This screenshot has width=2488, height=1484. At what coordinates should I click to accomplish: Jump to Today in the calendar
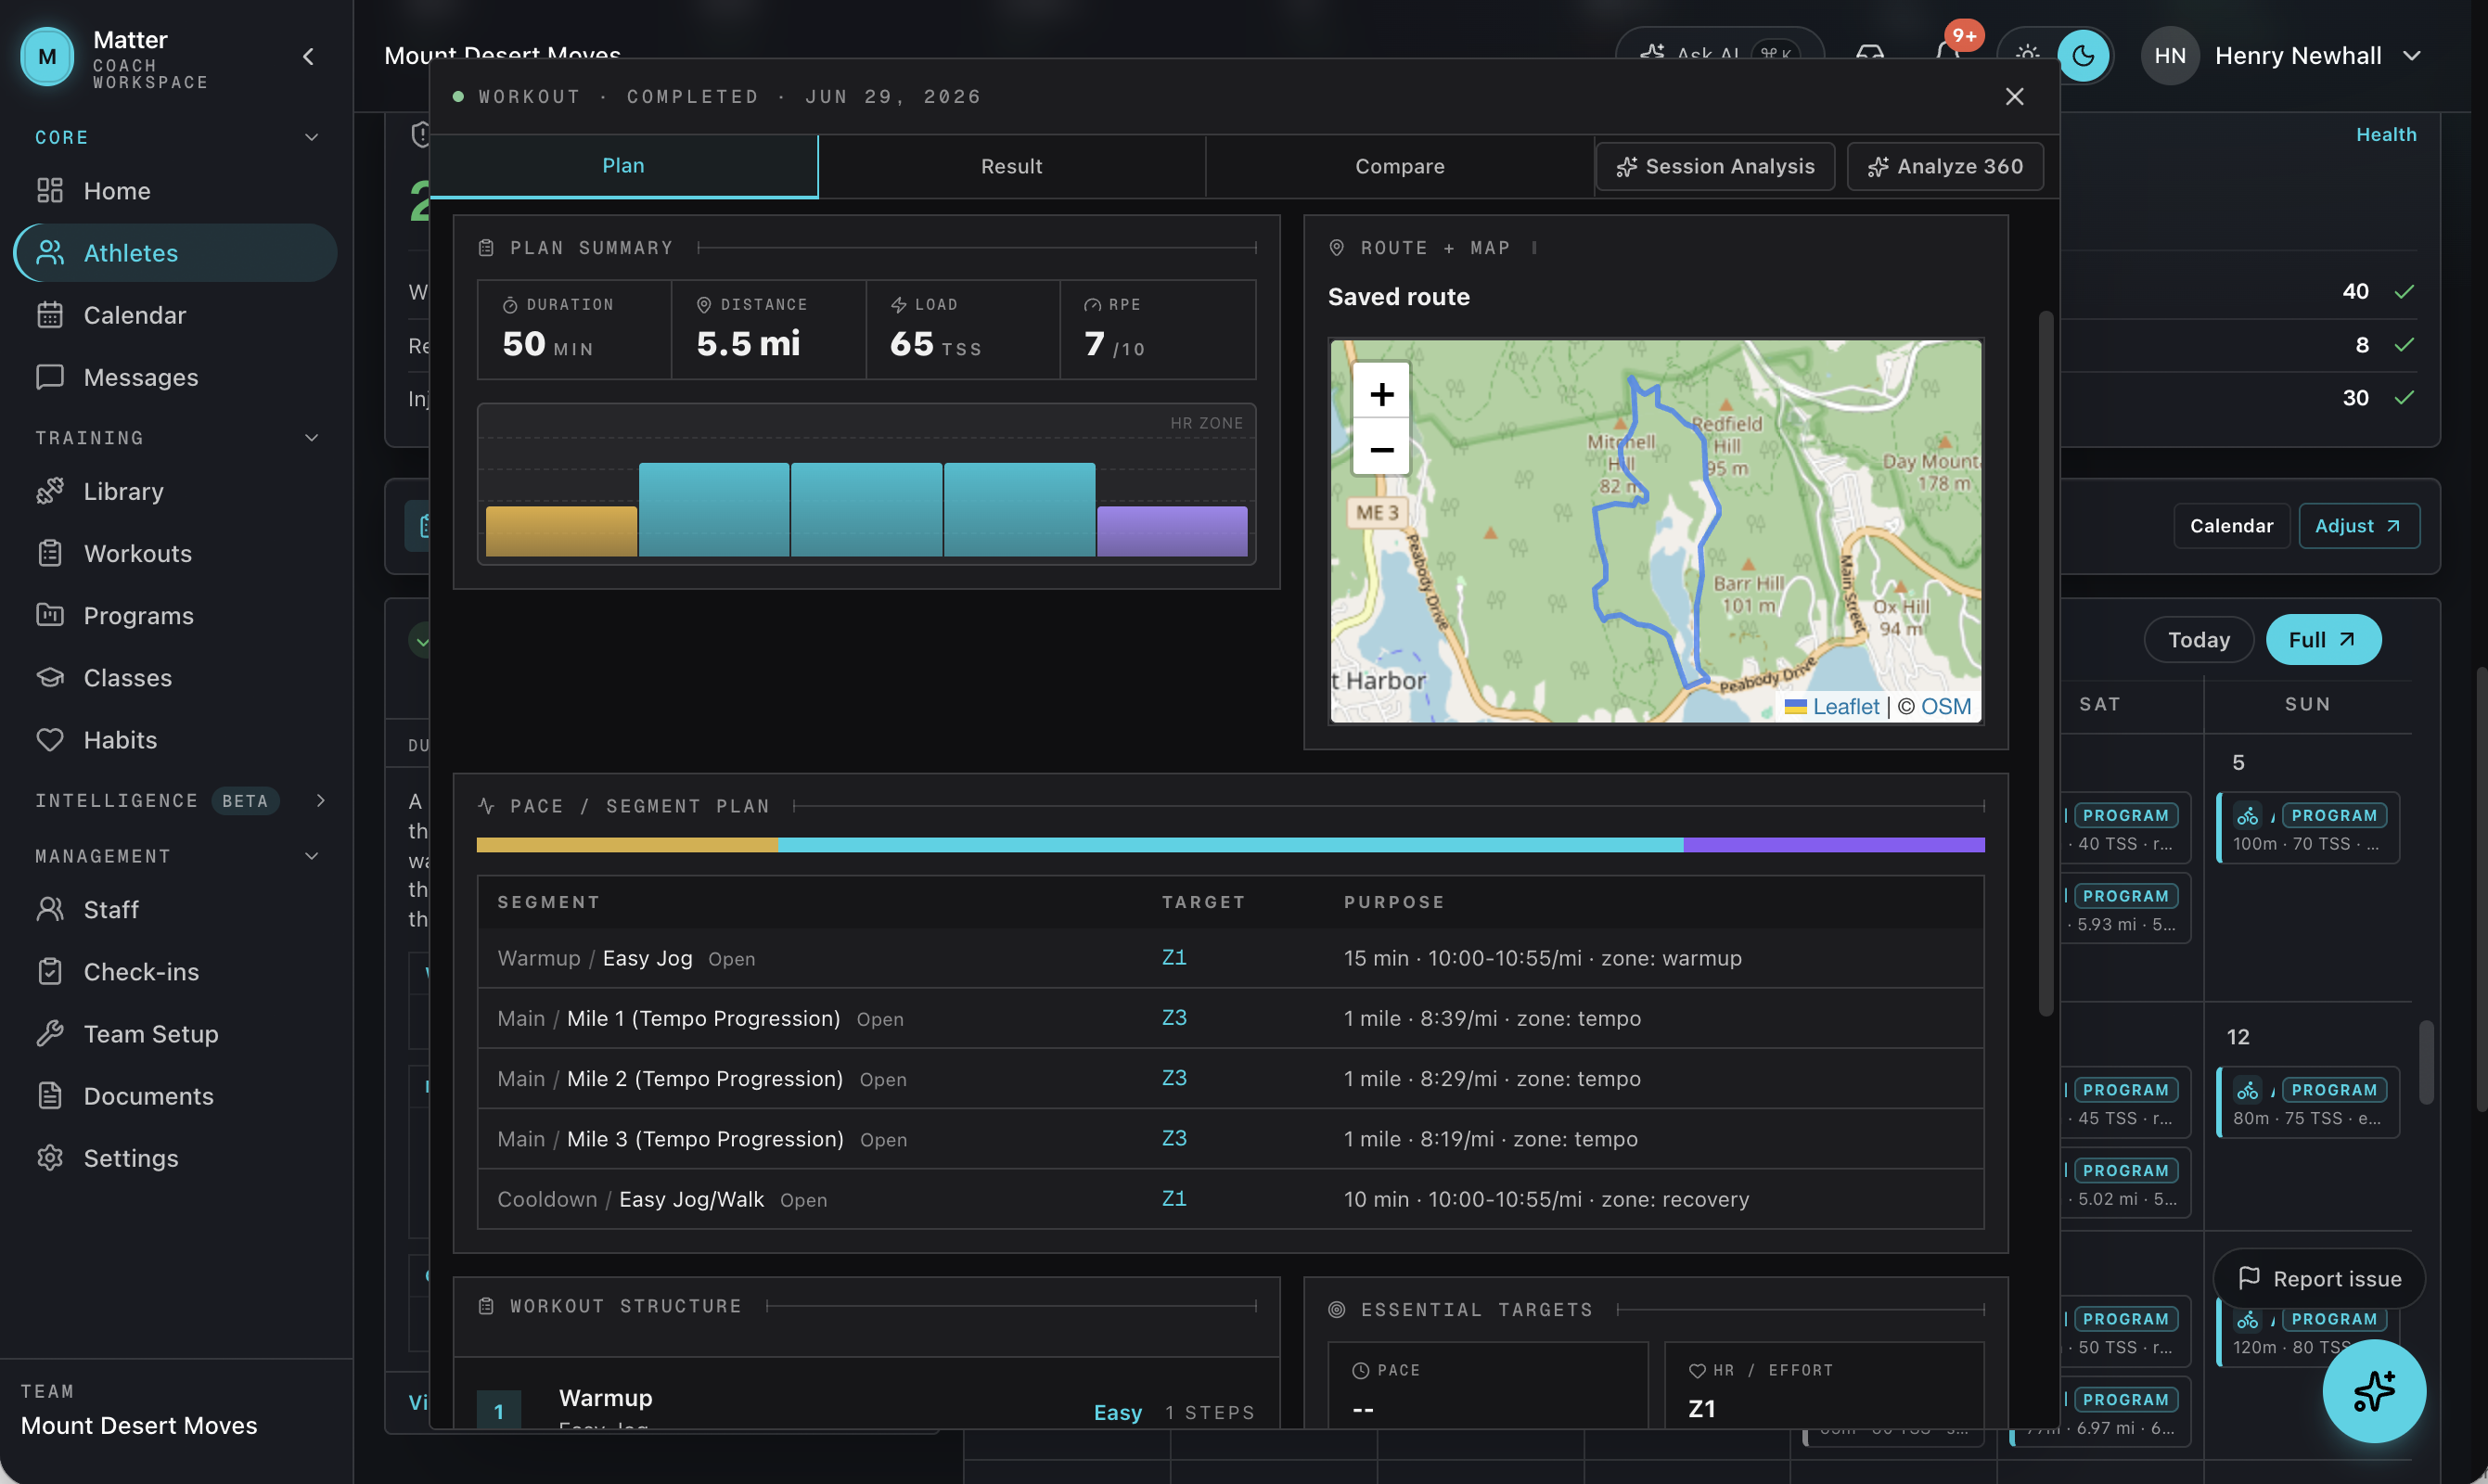pyautogui.click(x=2198, y=639)
